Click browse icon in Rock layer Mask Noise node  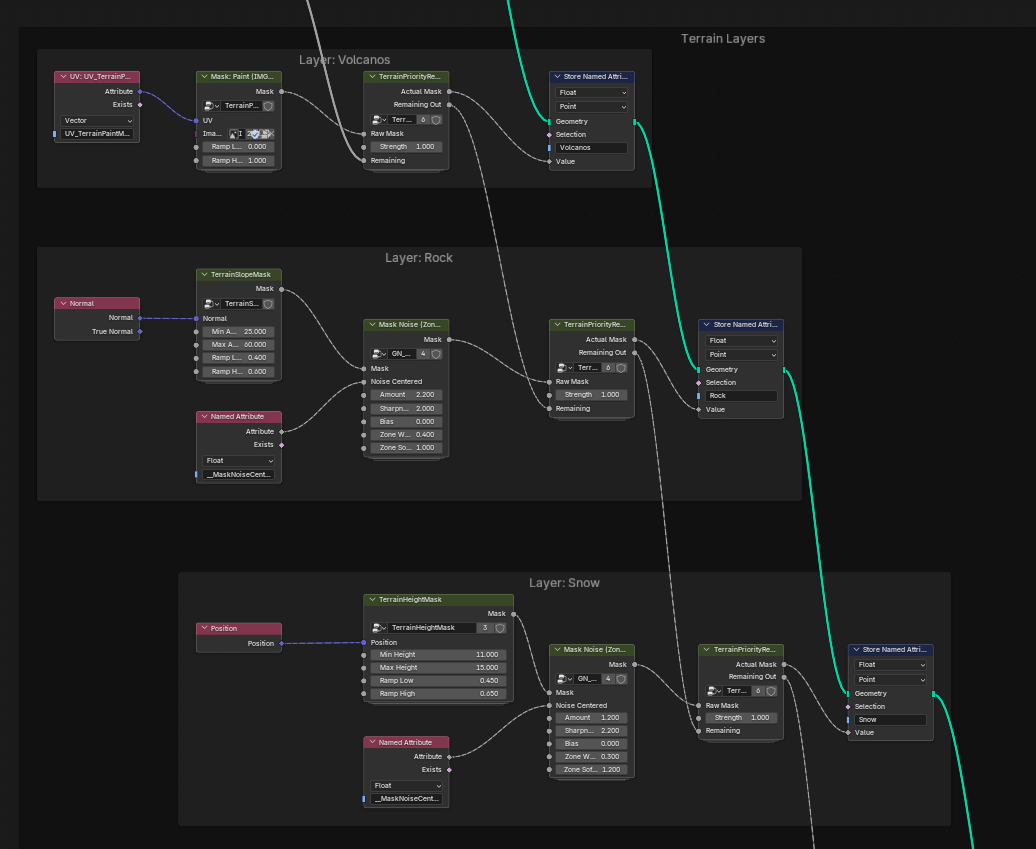379,354
